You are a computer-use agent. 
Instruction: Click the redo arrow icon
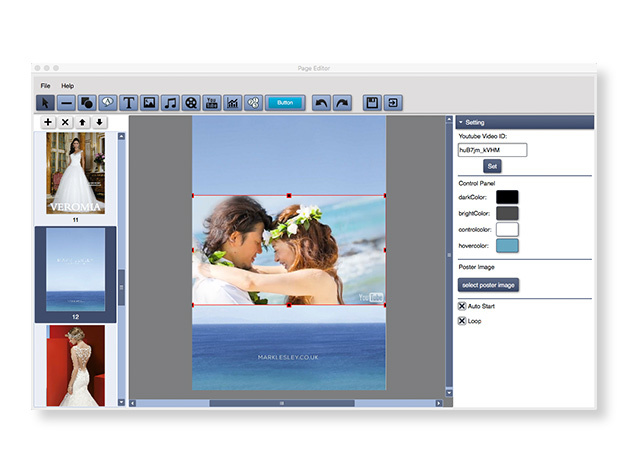(341, 102)
